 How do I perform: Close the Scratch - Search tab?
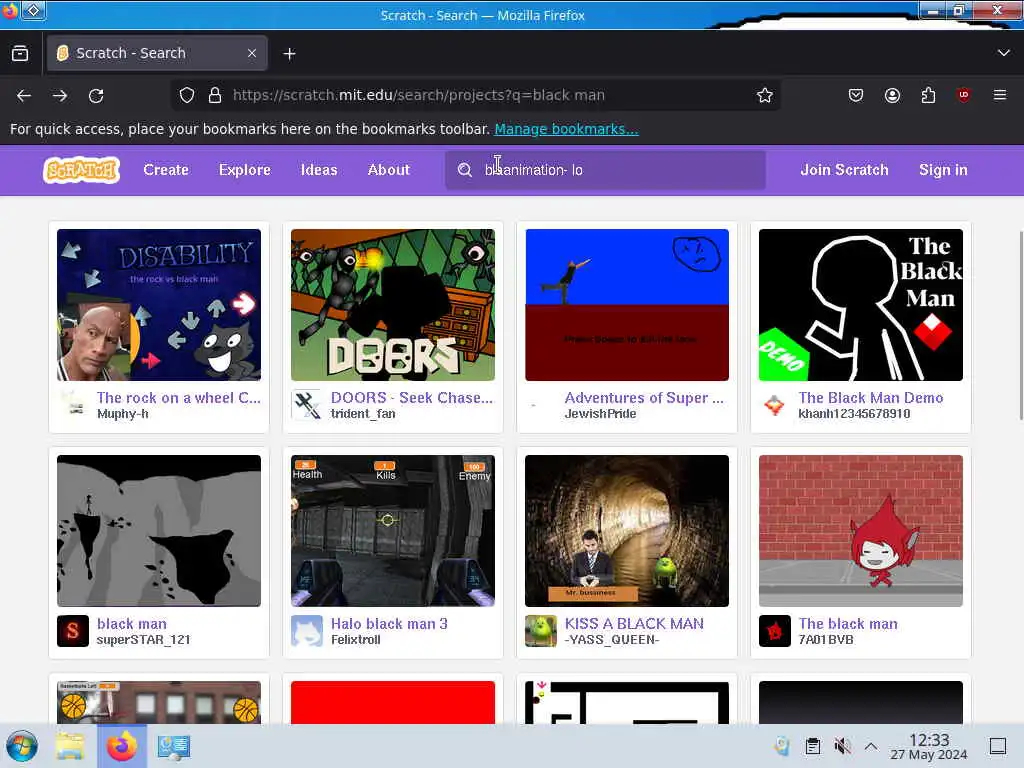pos(252,53)
